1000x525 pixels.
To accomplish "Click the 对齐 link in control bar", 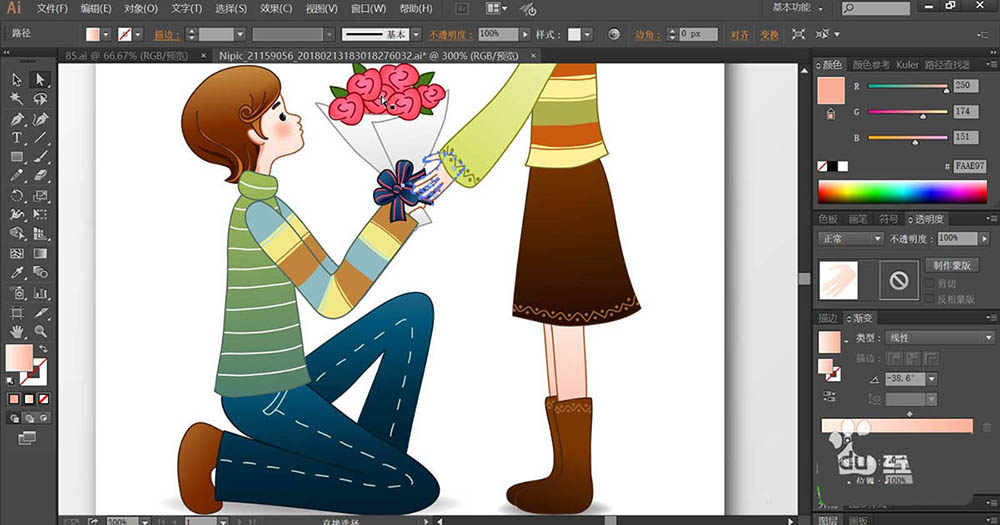I will coord(739,34).
